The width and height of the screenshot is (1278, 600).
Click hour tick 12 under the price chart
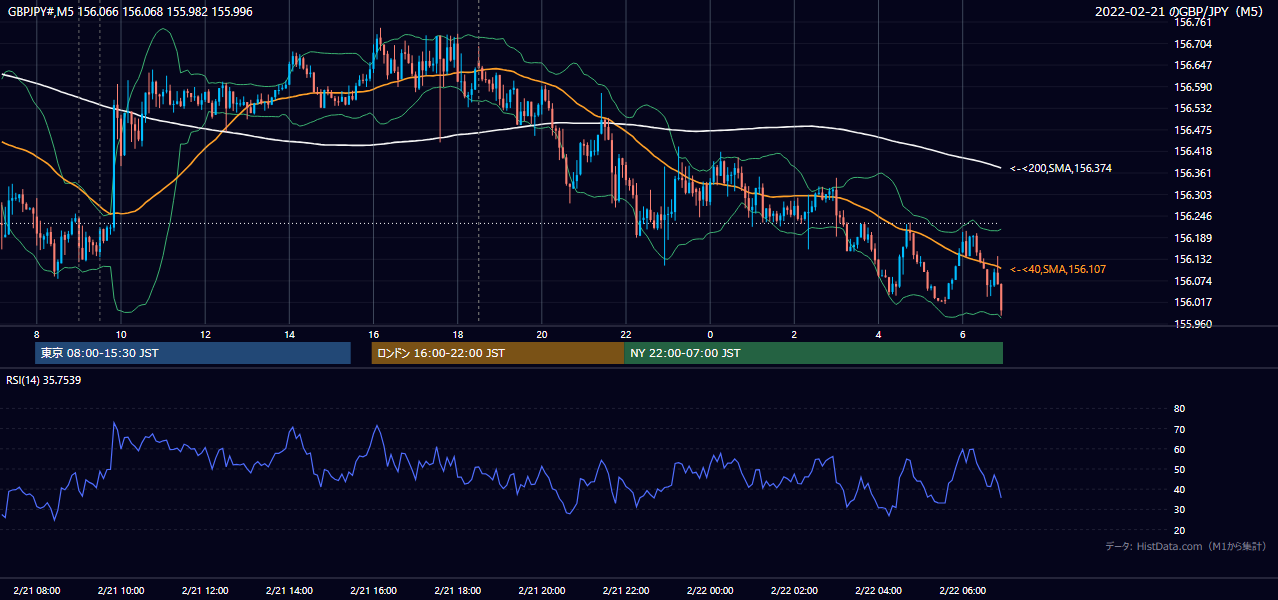pos(204,333)
